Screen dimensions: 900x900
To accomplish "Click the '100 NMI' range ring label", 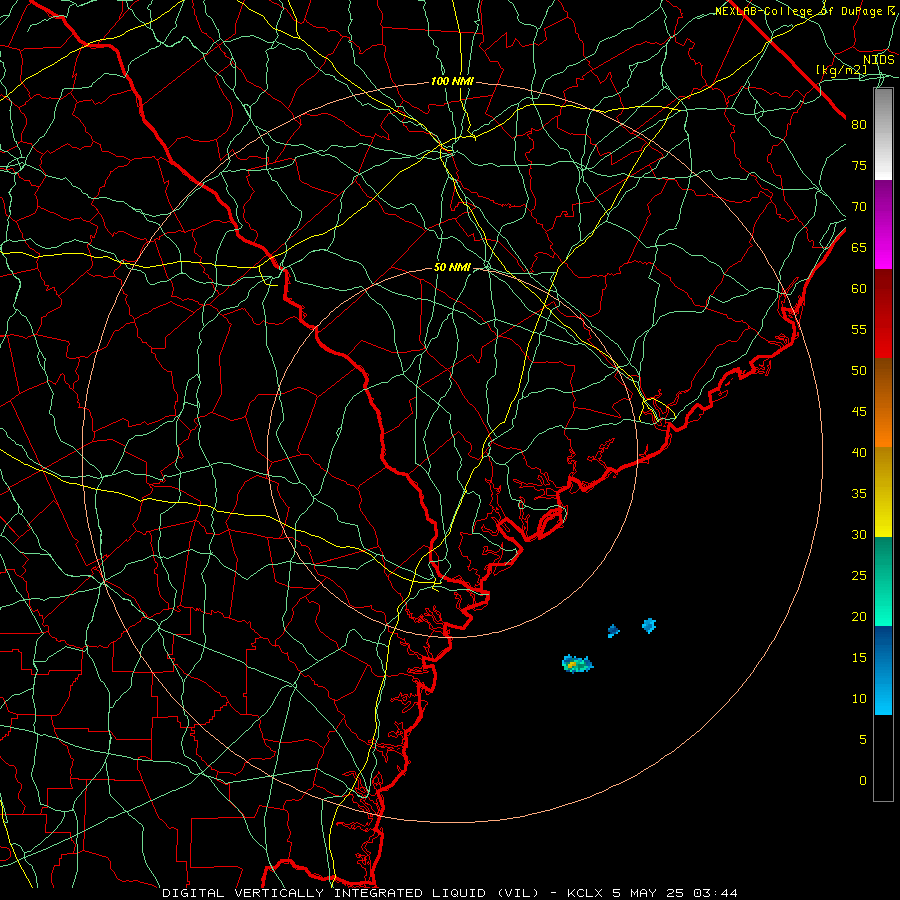I will (x=452, y=82).
